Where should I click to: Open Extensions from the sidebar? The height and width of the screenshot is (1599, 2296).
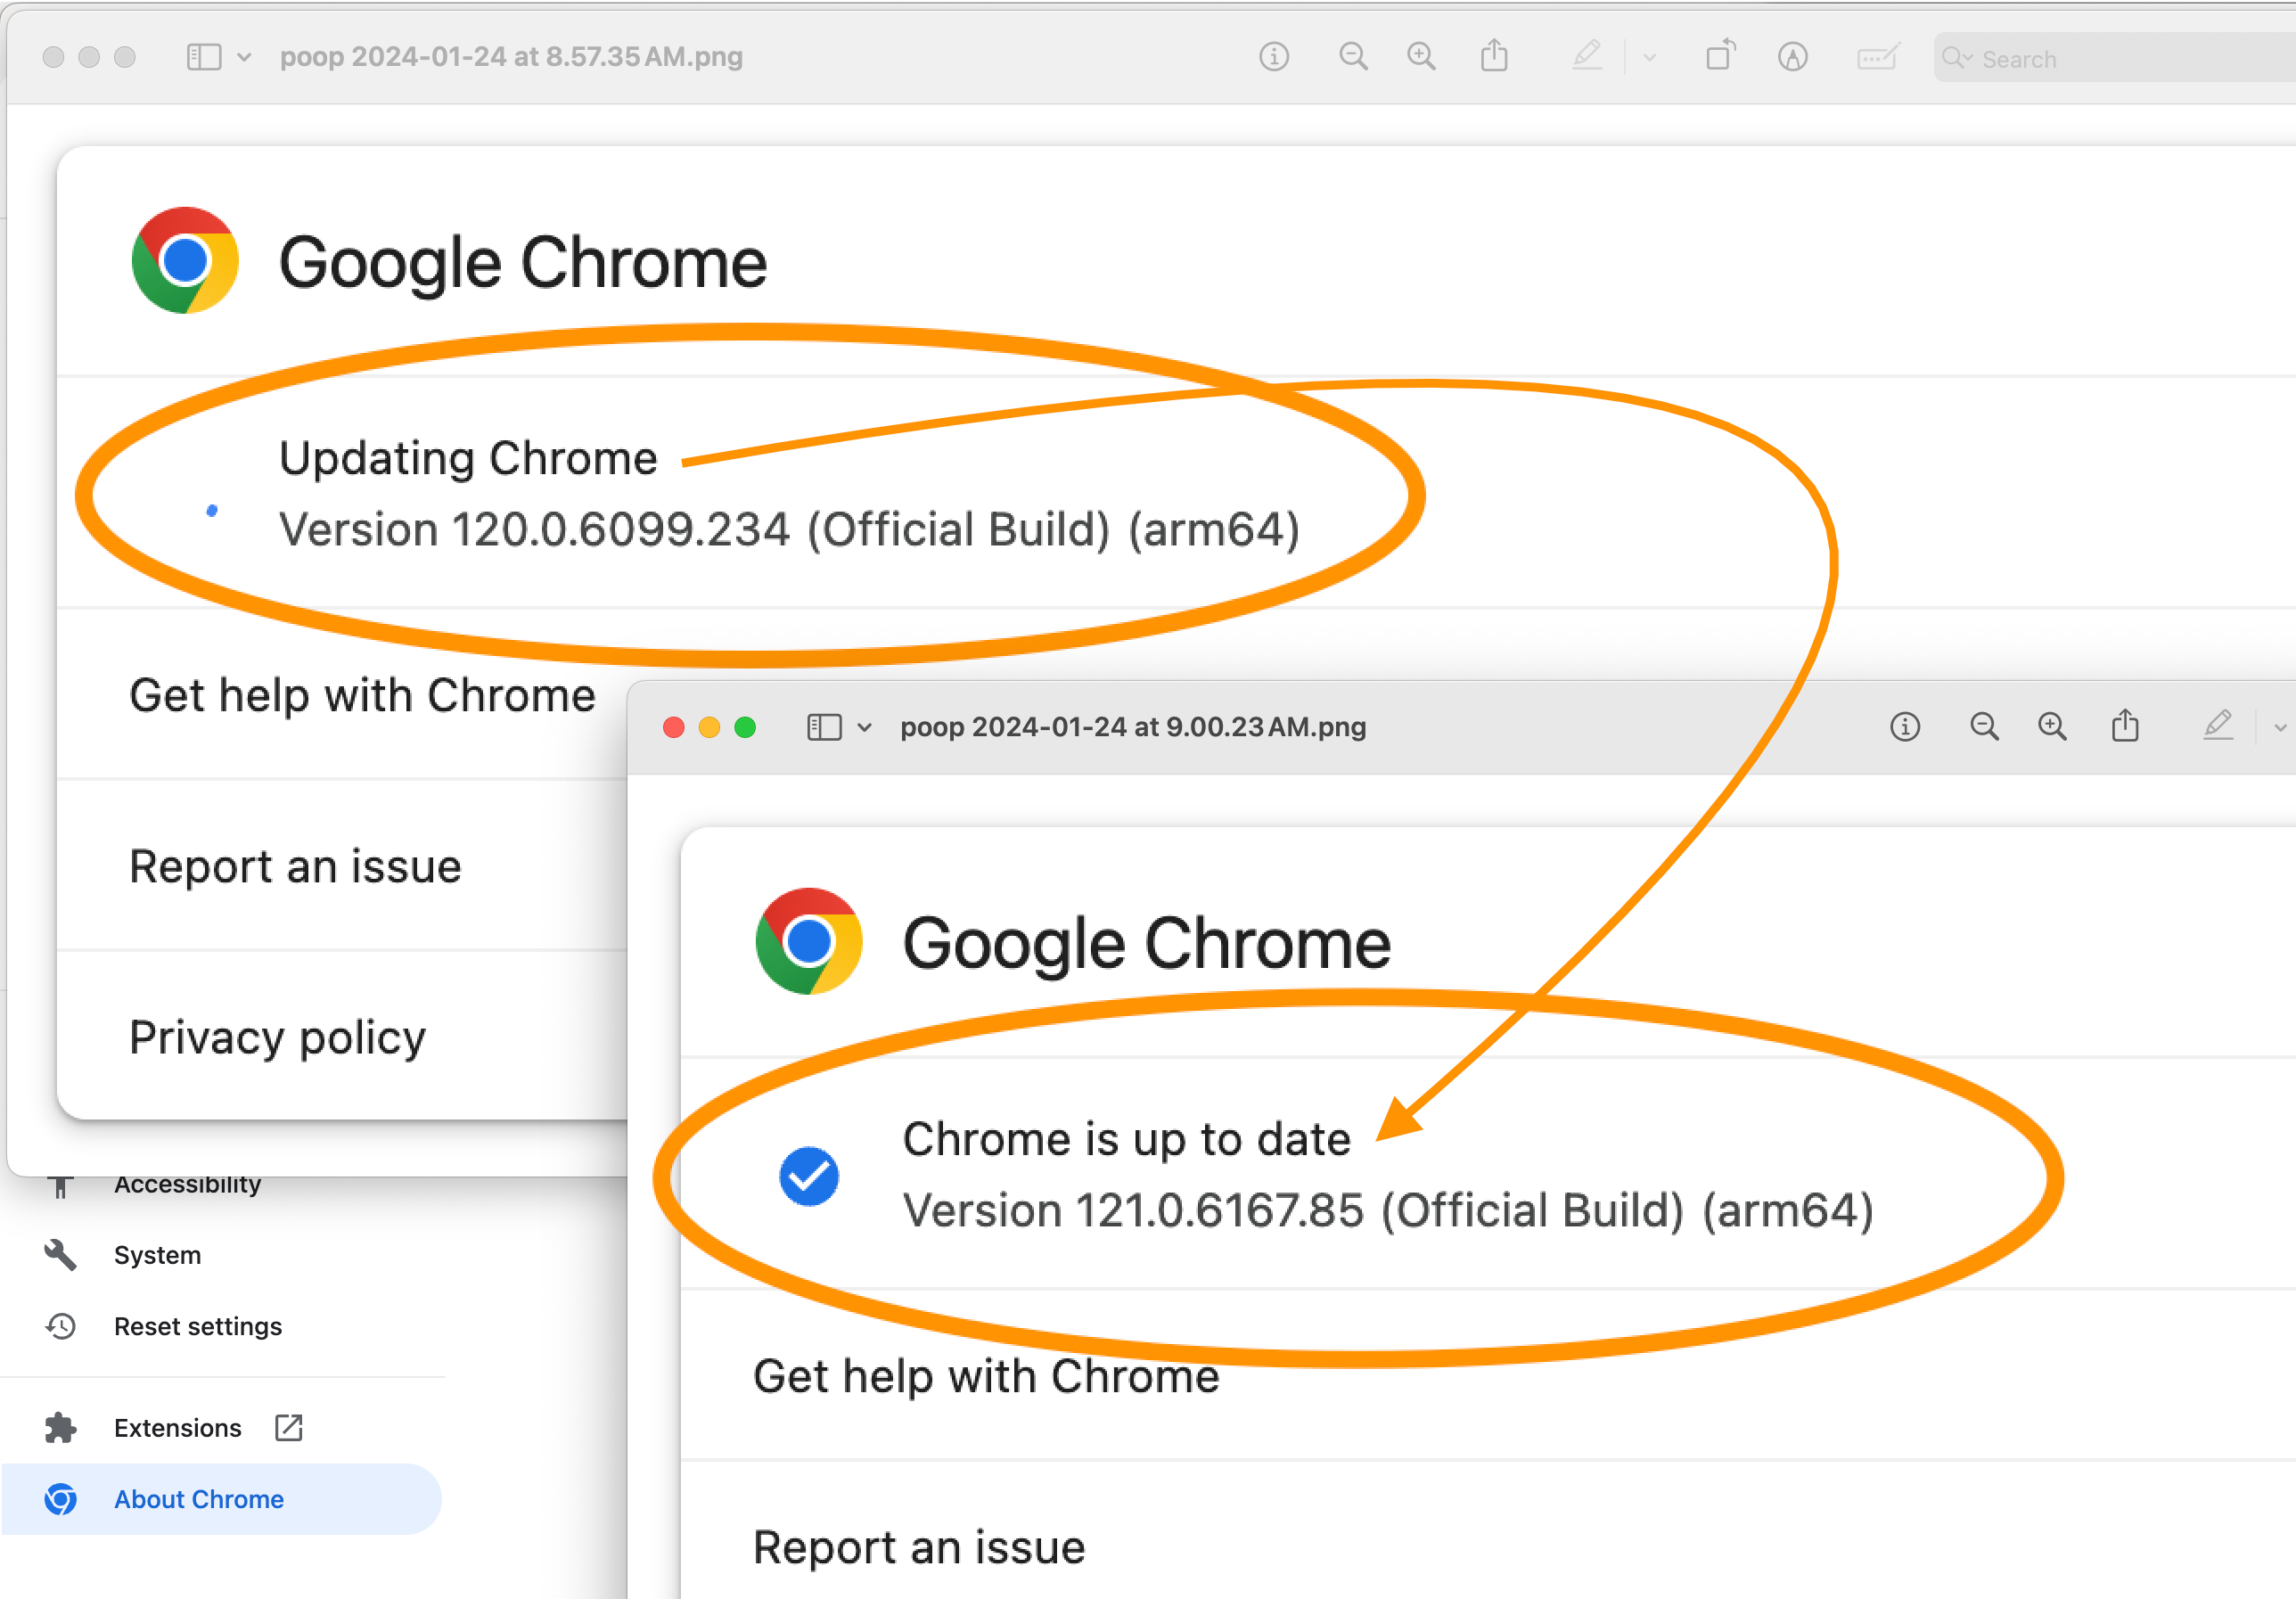tap(177, 1427)
